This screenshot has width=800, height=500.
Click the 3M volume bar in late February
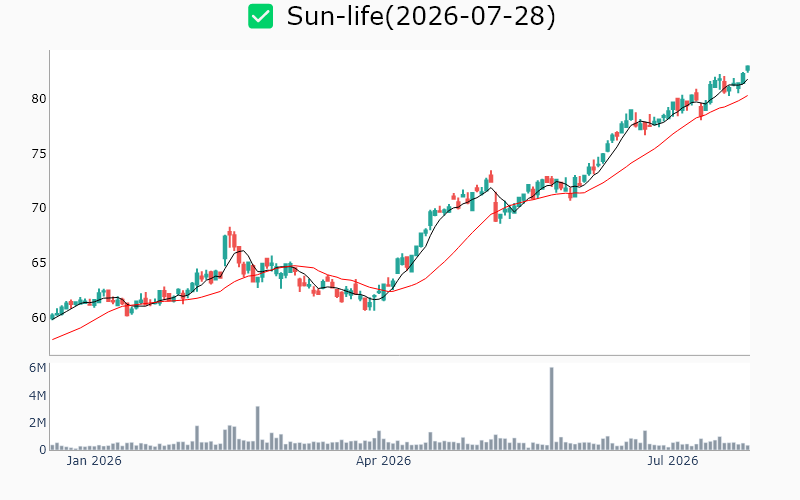tap(258, 428)
